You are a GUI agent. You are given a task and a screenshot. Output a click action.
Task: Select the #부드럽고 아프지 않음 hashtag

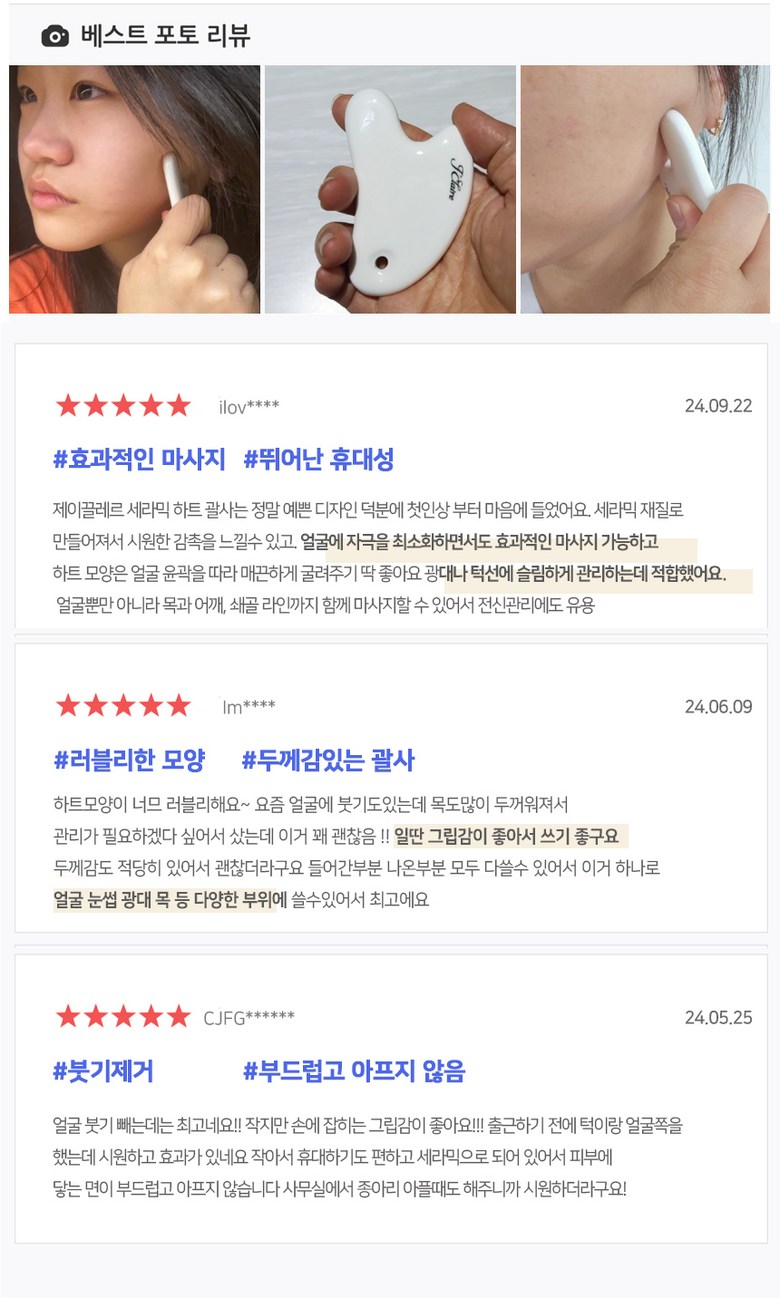[x=354, y=1072]
